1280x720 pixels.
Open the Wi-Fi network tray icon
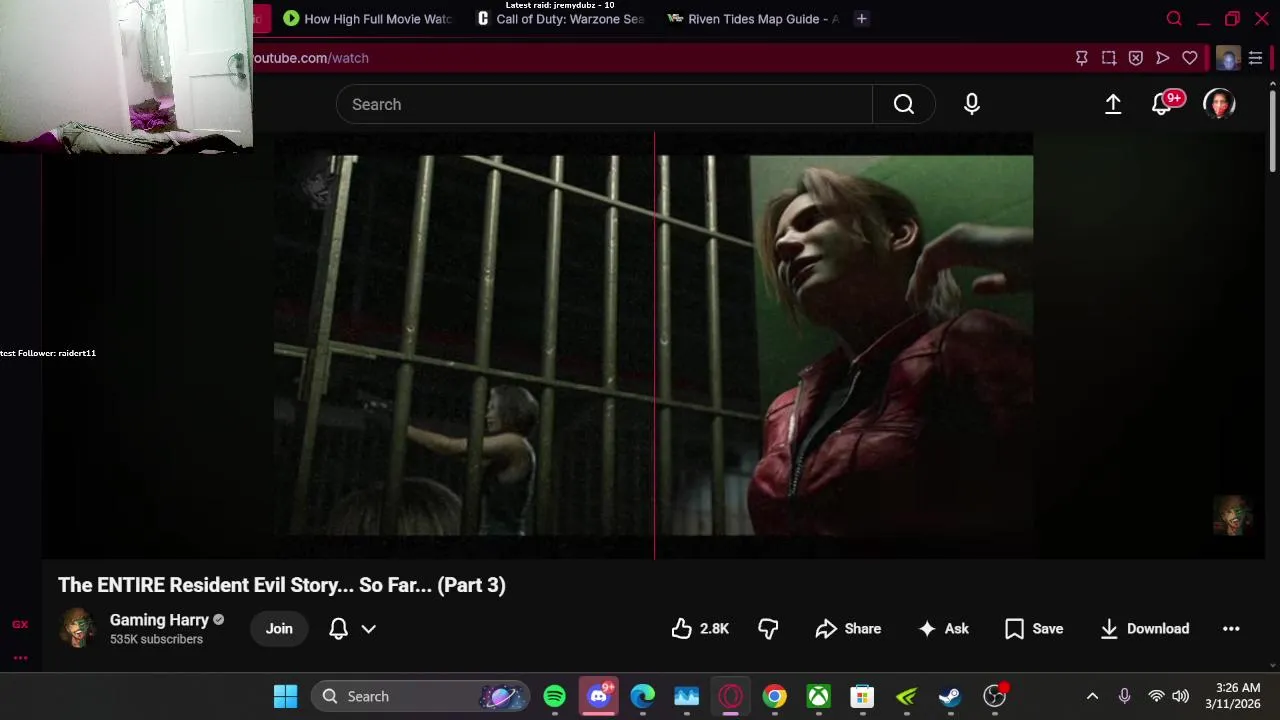[x=1156, y=696]
